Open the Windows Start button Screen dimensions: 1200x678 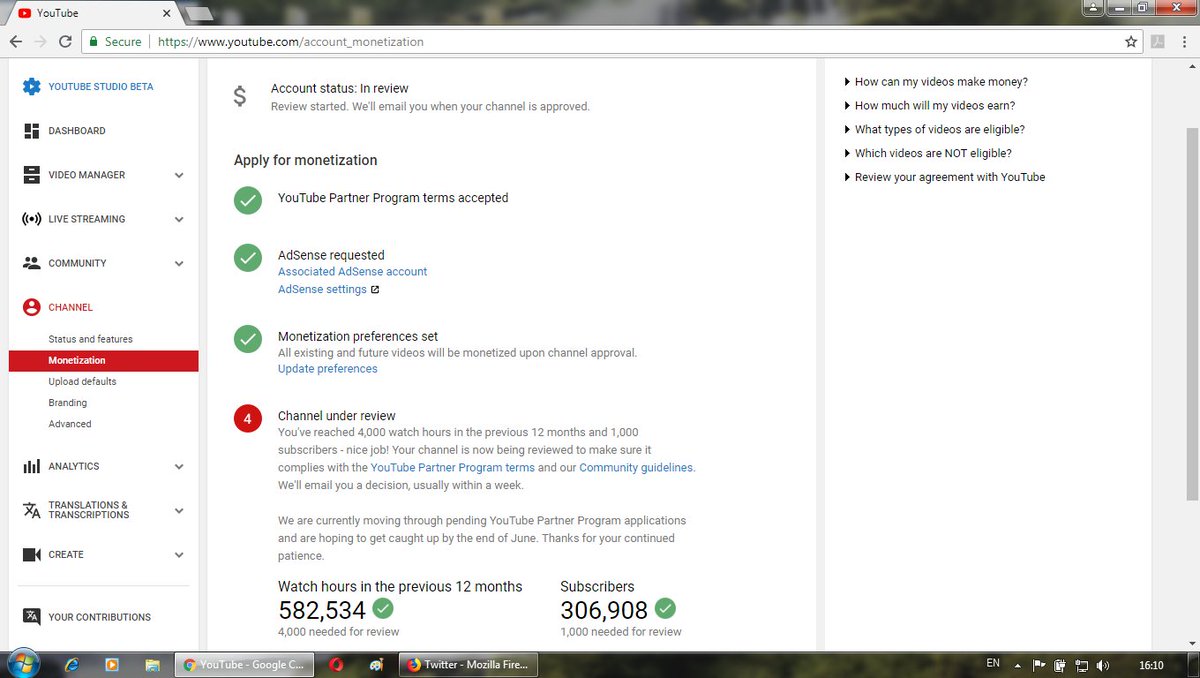point(22,664)
